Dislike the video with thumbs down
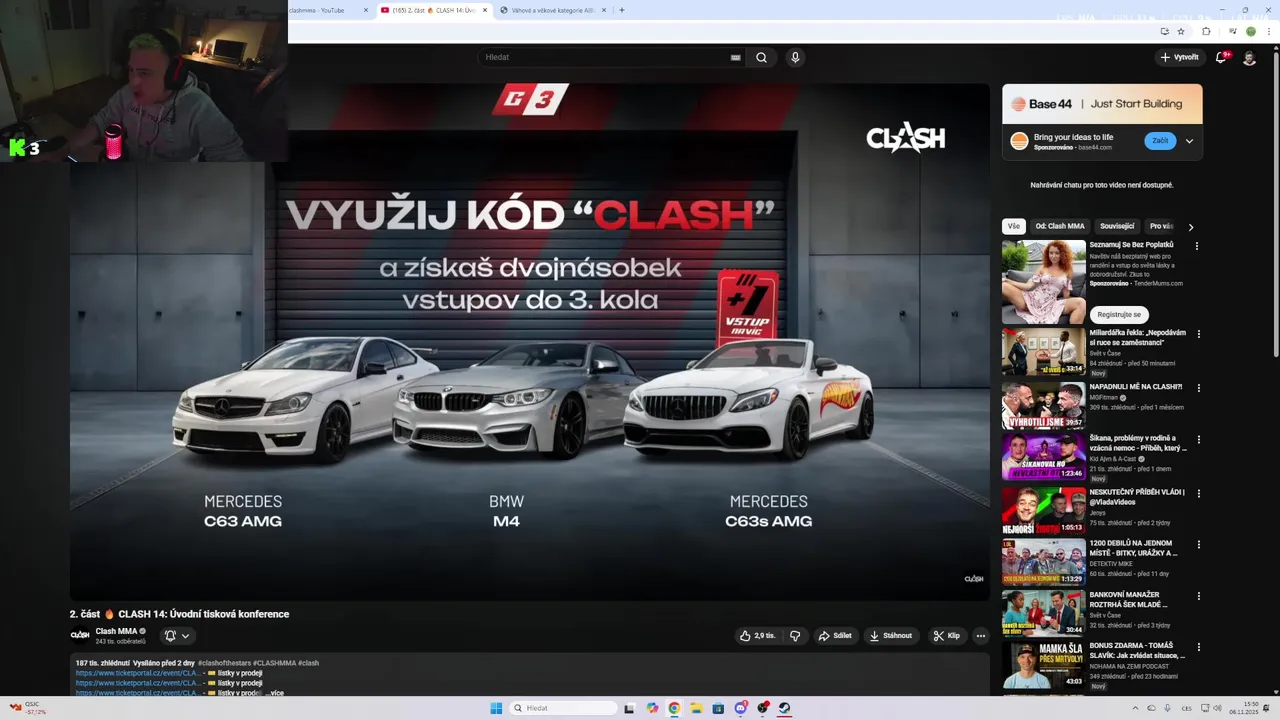The height and width of the screenshot is (720, 1280). (x=795, y=635)
